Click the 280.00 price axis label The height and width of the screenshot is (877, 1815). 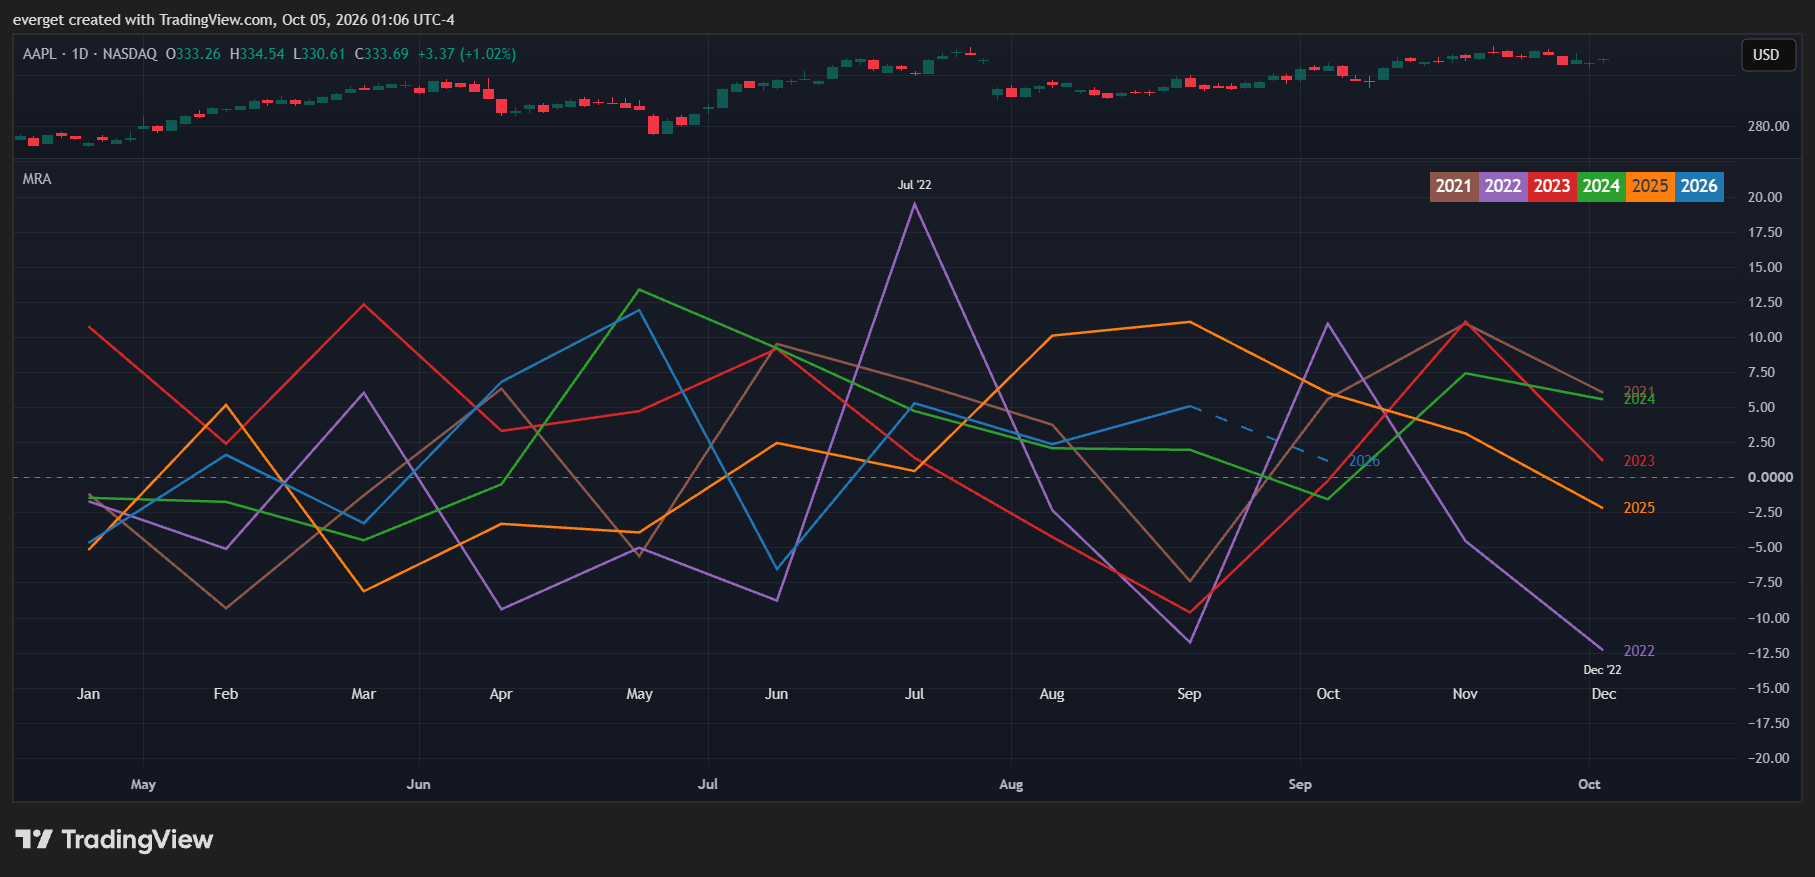tap(1768, 126)
